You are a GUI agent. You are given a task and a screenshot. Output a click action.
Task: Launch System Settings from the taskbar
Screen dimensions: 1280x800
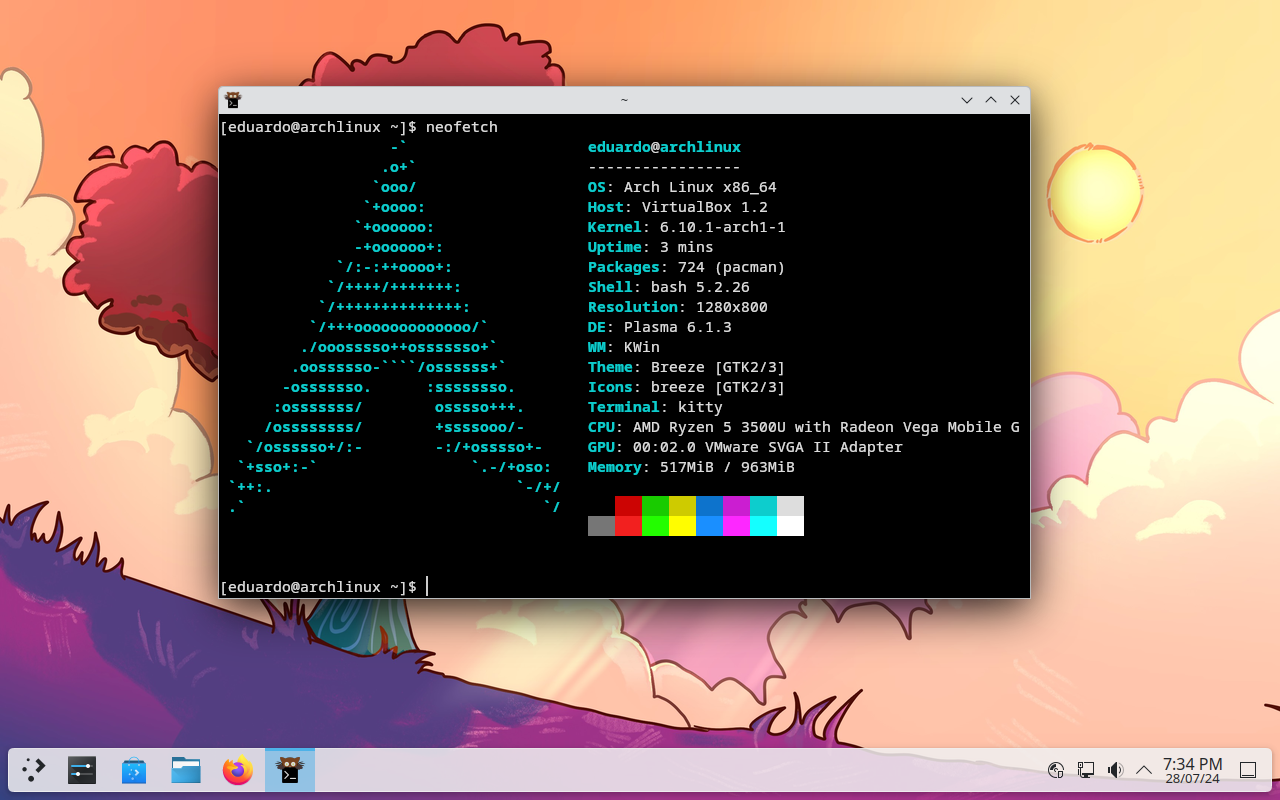82,770
